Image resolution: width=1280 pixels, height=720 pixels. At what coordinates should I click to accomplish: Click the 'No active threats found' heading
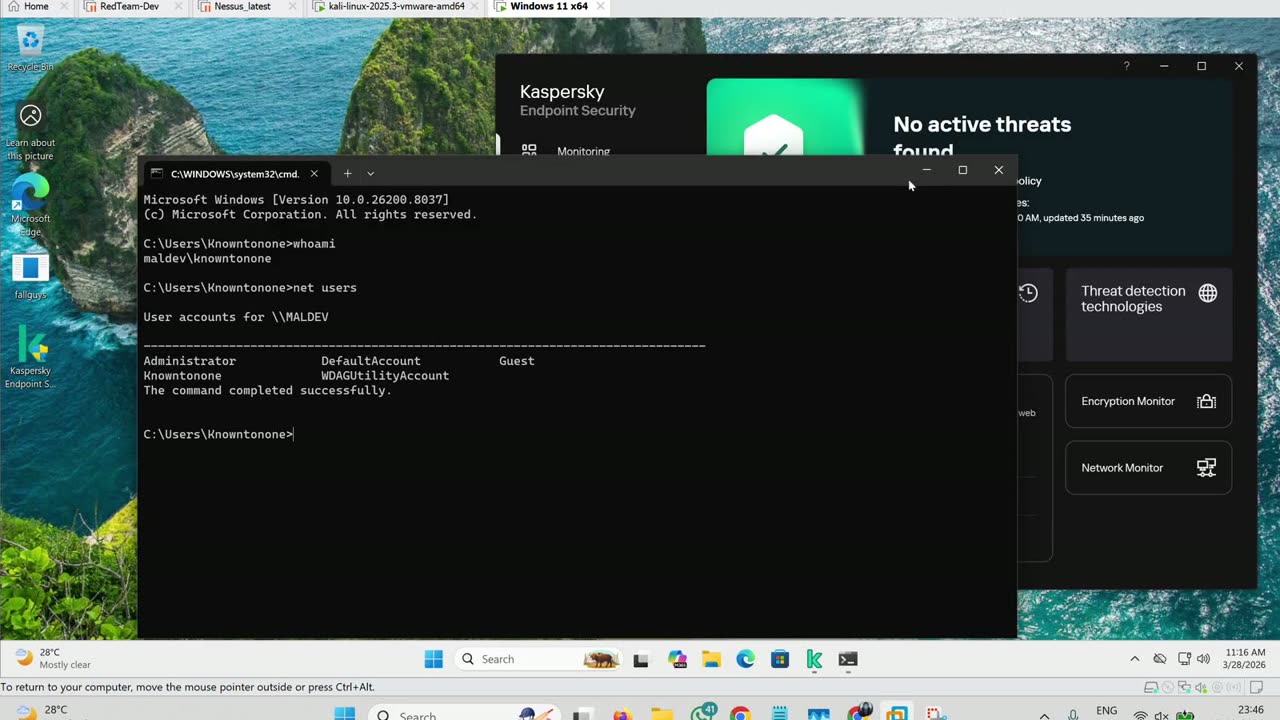click(982, 137)
